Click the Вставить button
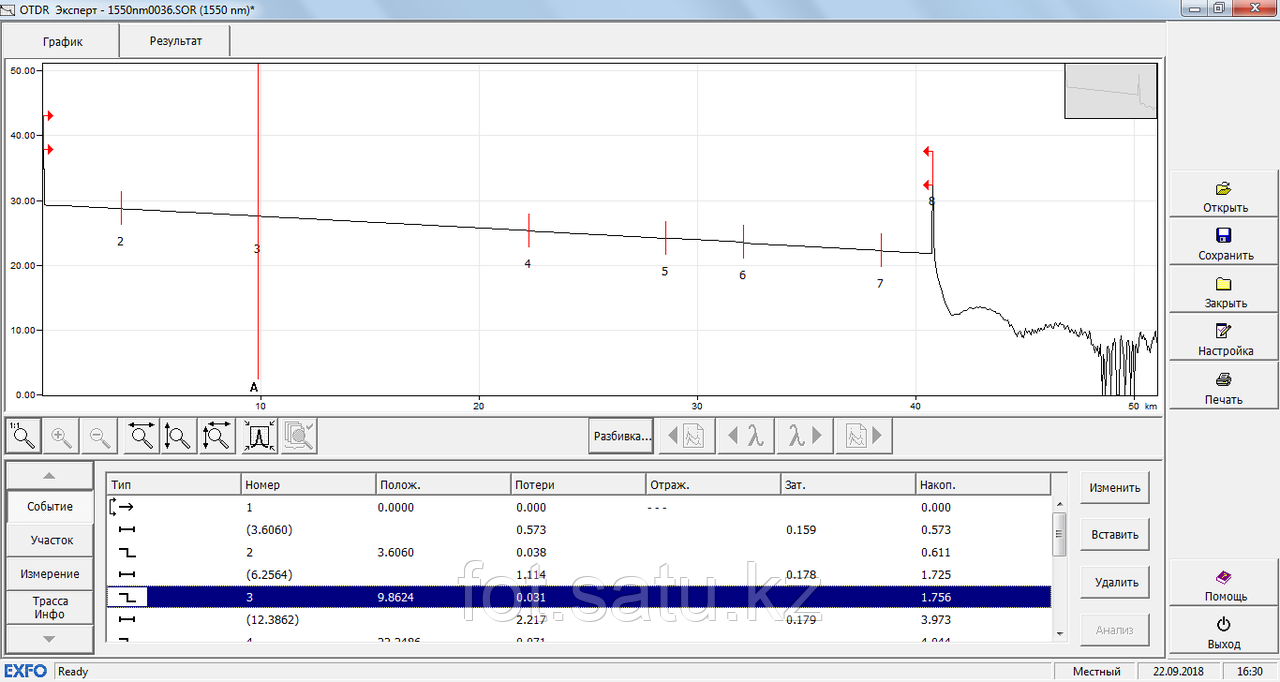Viewport: 1280px width, 682px height. pos(1115,534)
